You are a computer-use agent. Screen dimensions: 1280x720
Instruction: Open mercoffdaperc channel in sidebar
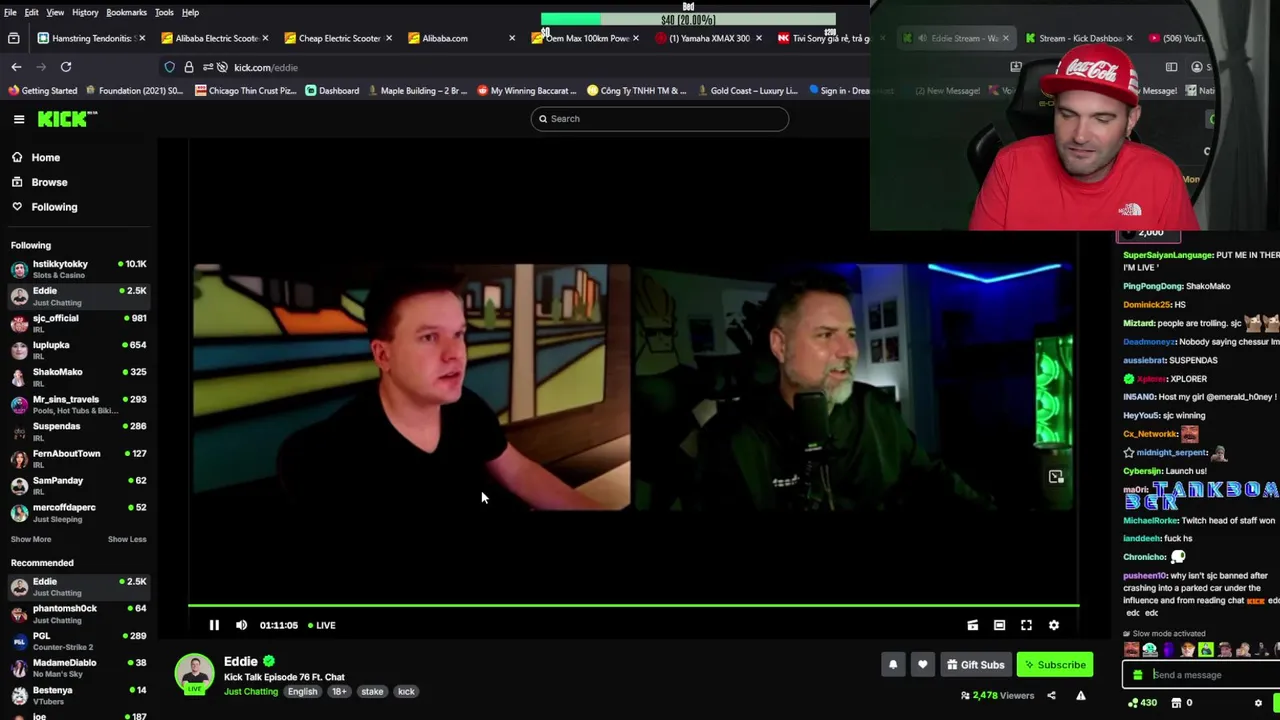78,512
